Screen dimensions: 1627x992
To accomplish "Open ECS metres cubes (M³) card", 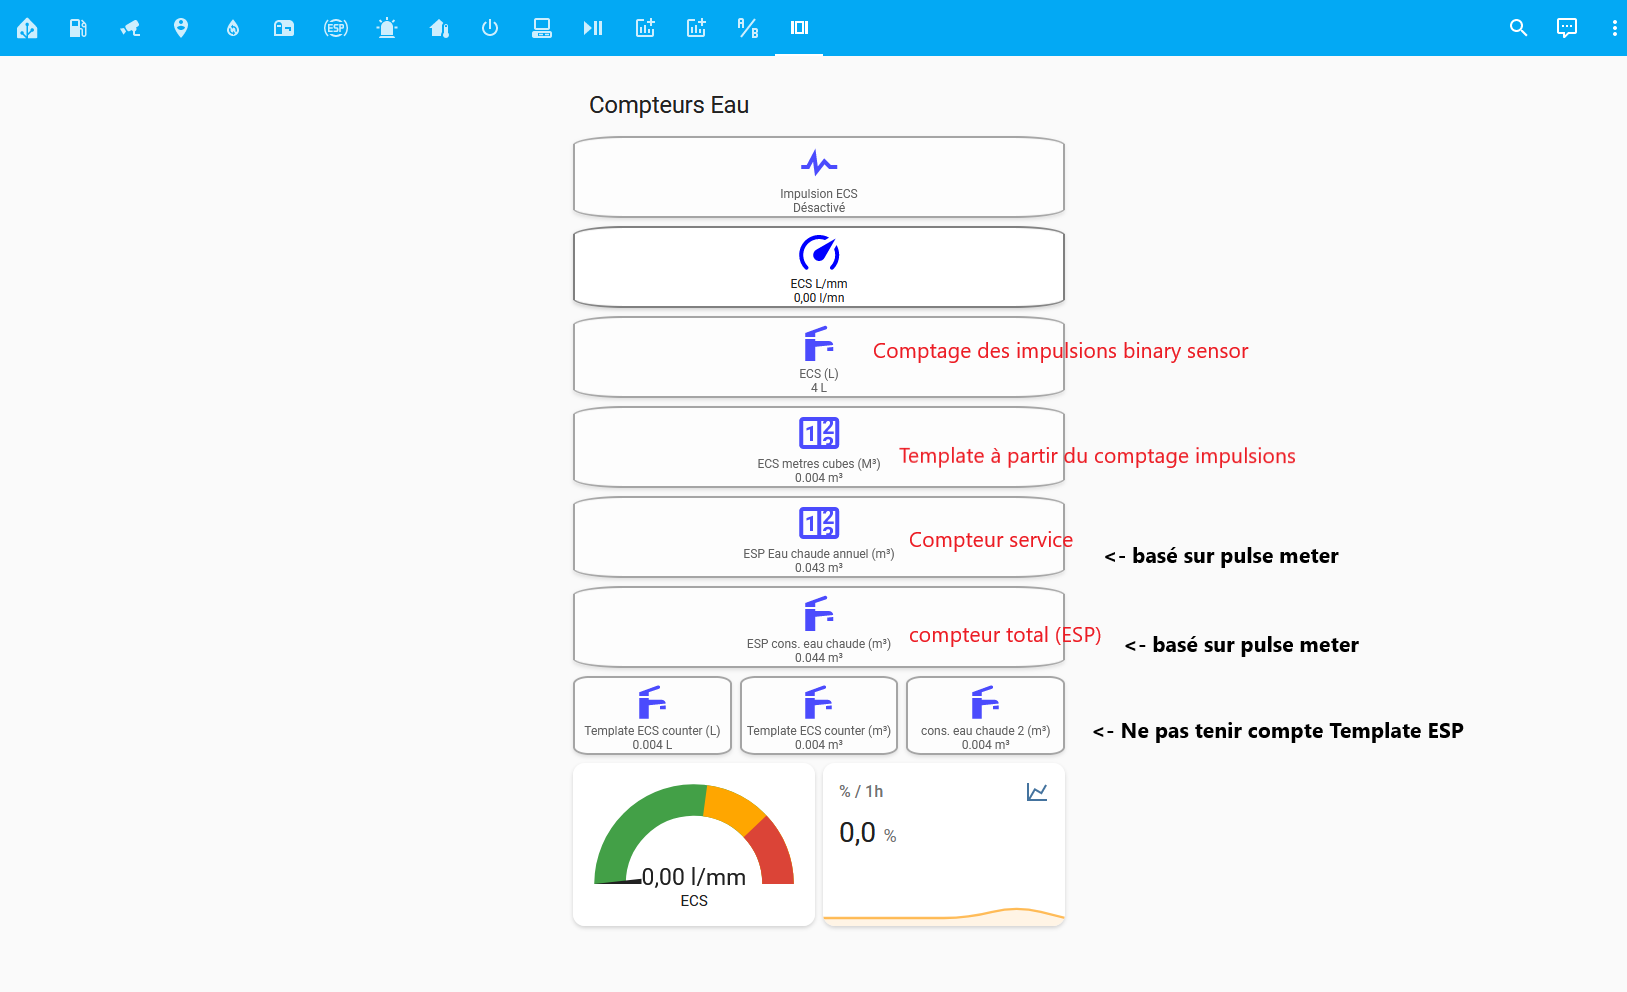I will (819, 447).
